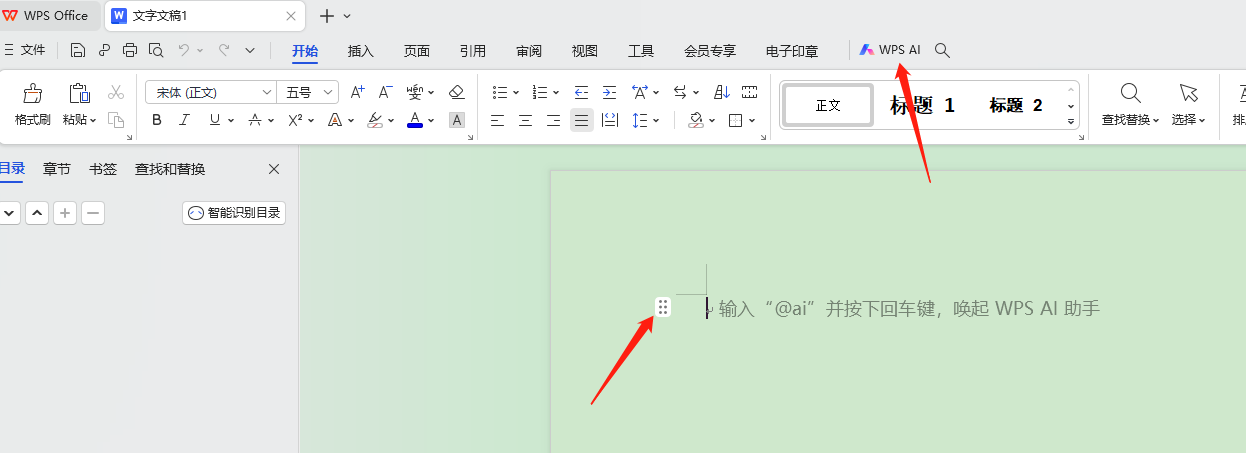1246x453 pixels.
Task: Click the Clear Formatting eraser icon
Action: (x=456, y=92)
